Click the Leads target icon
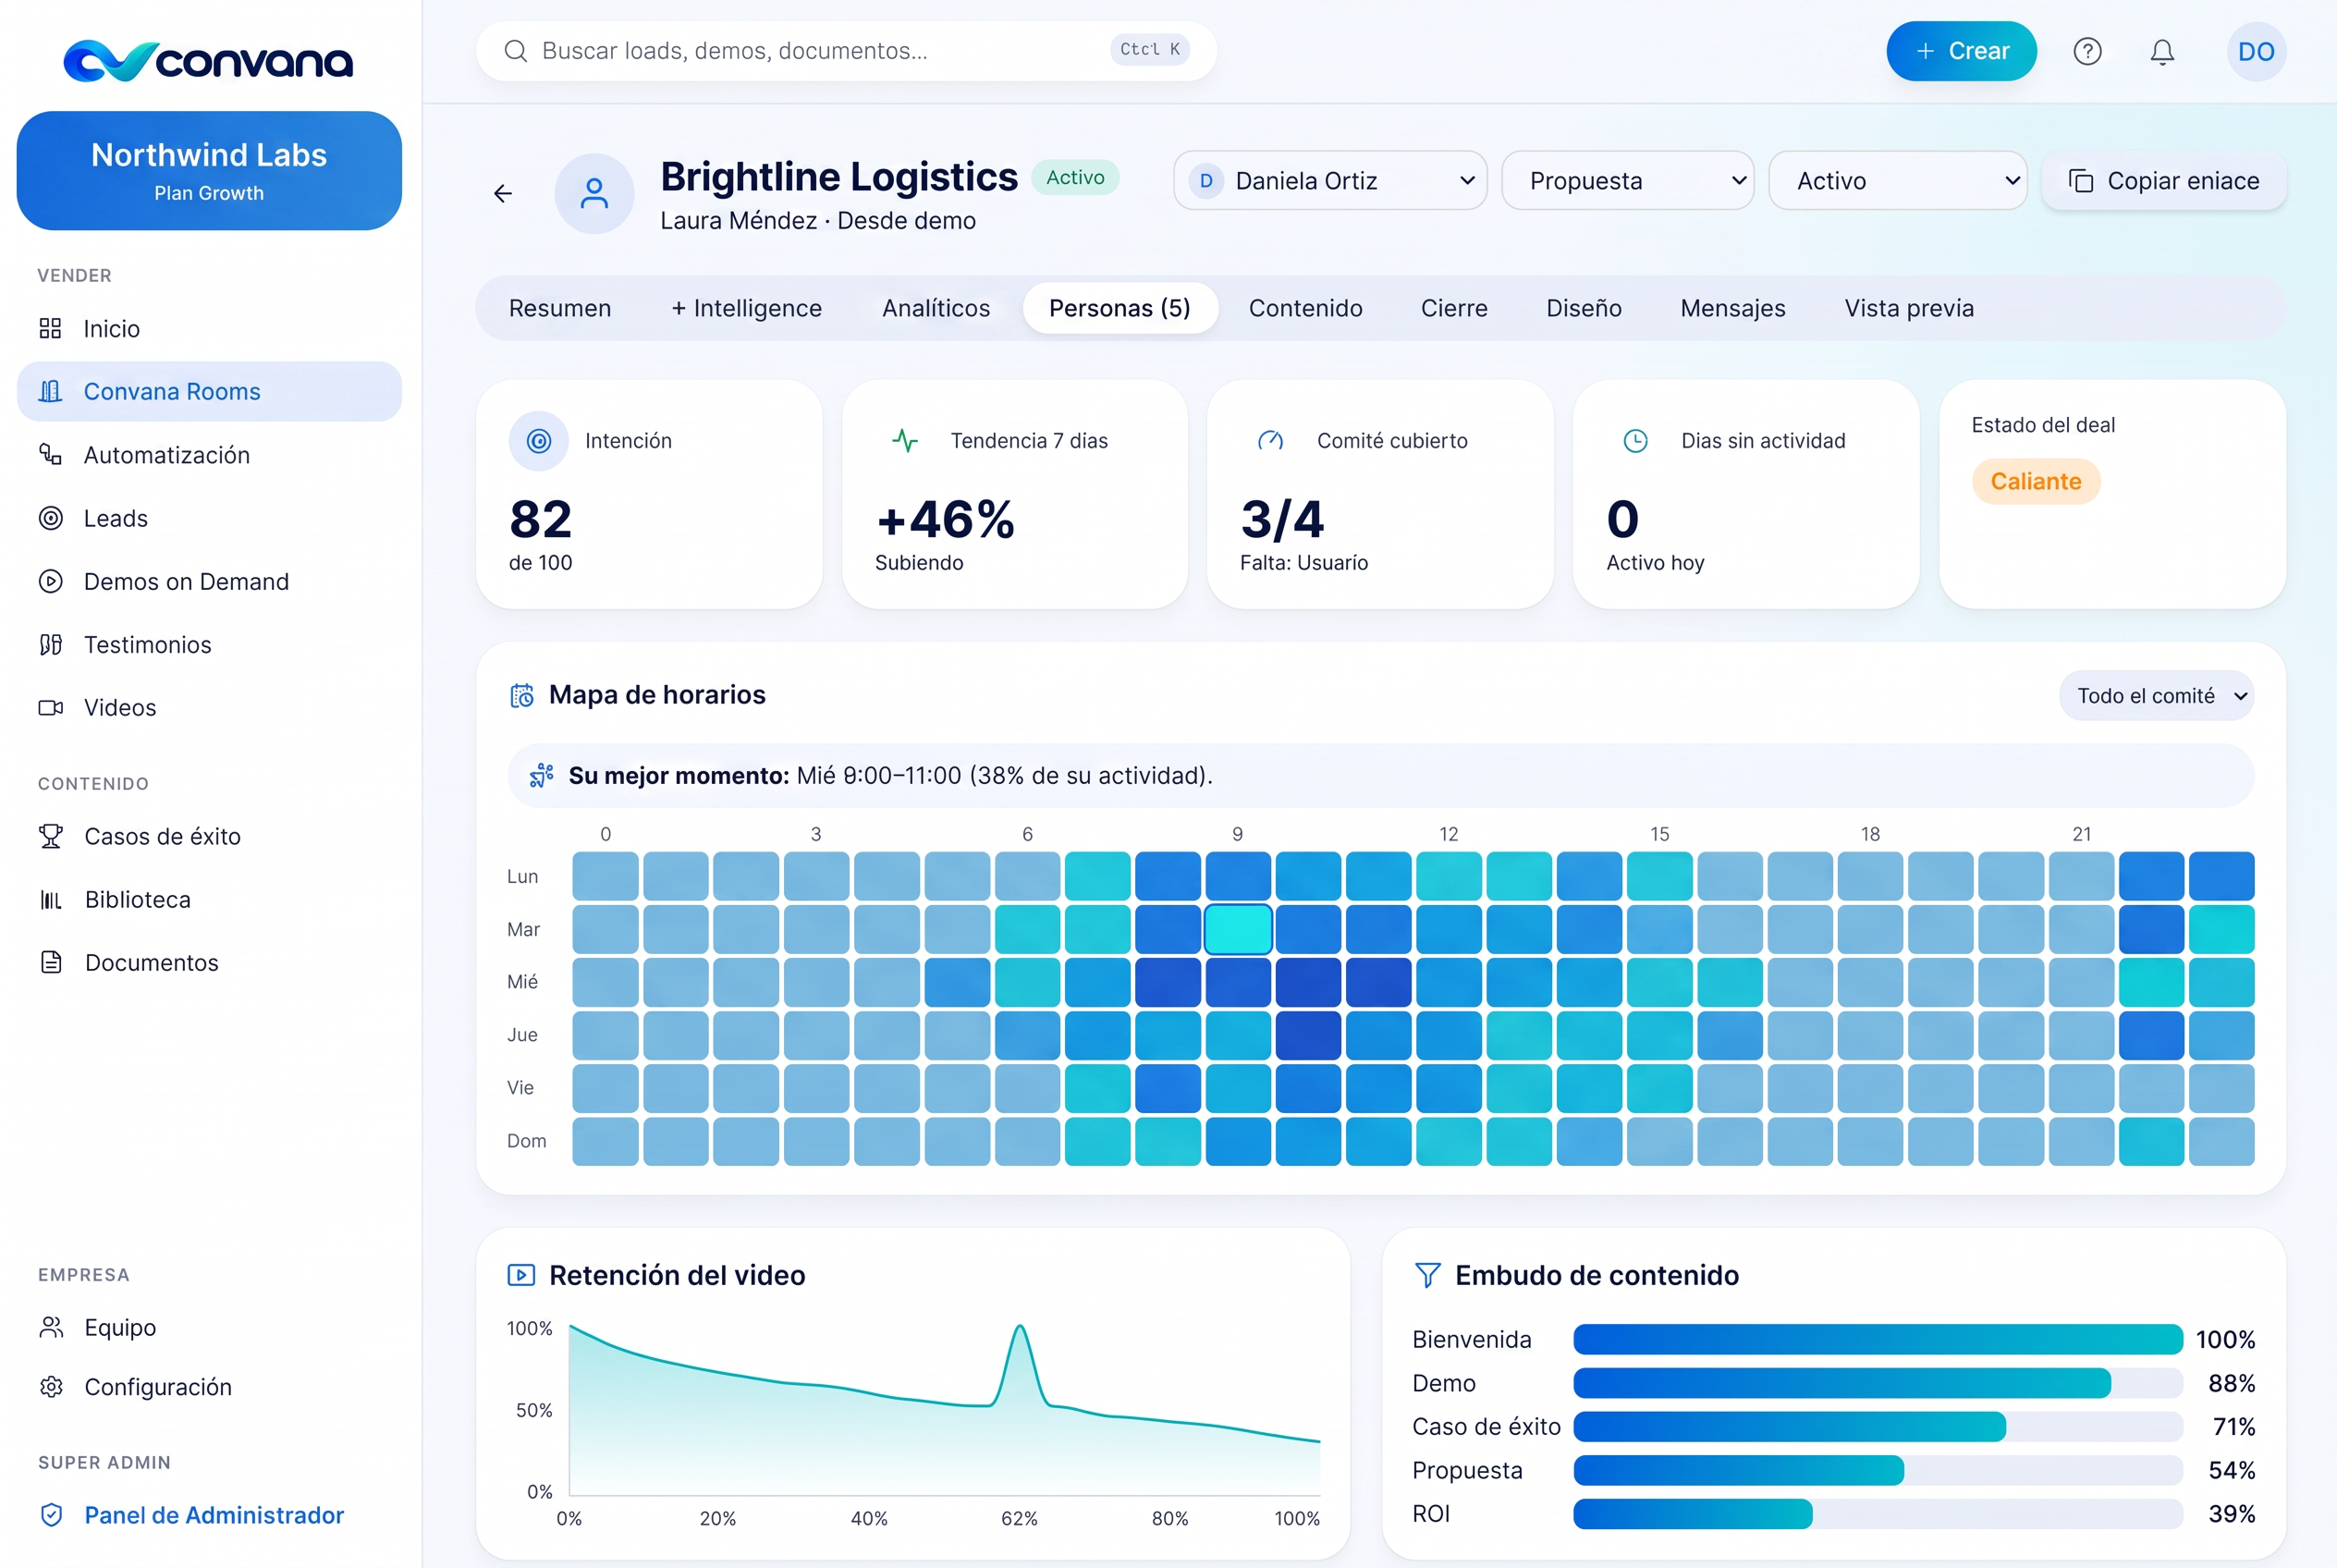This screenshot has width=2337, height=1568. click(50, 518)
